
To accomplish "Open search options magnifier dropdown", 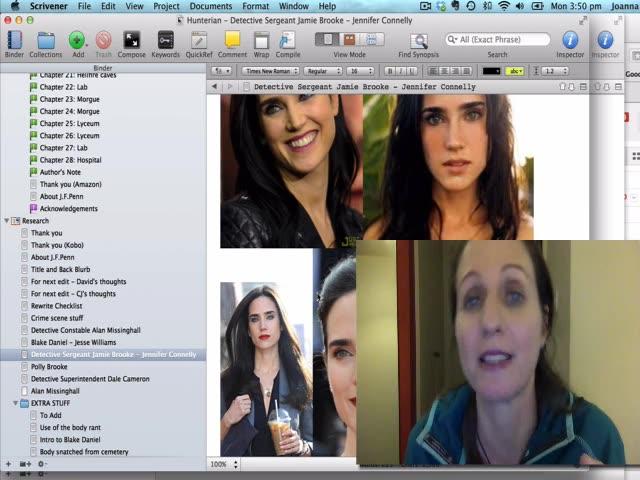I will [451, 40].
